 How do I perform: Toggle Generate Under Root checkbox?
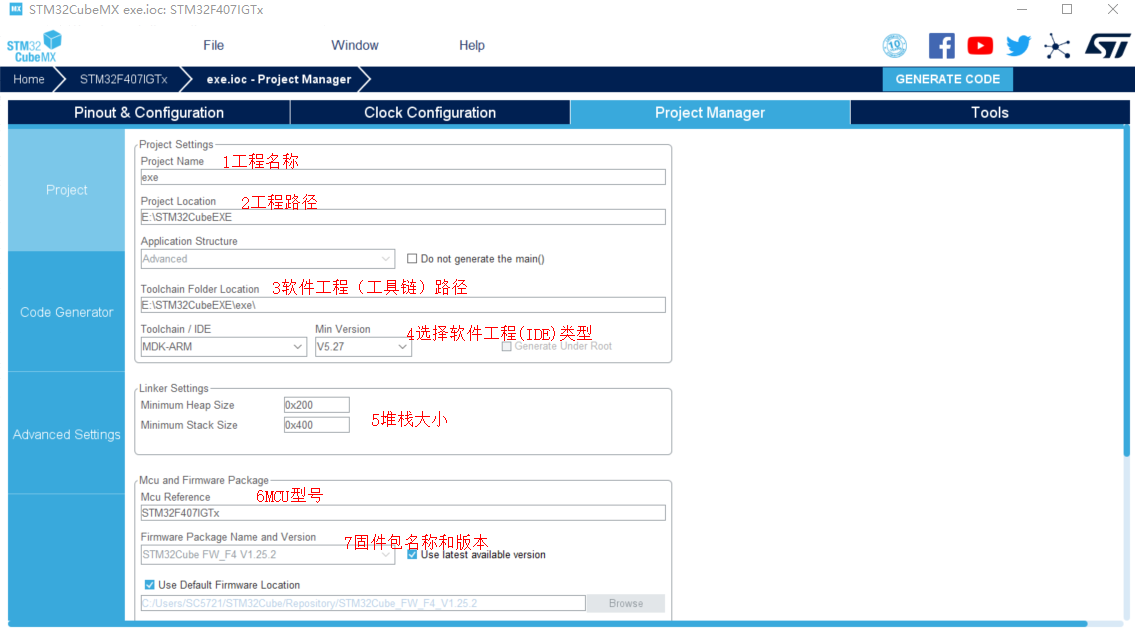pos(507,346)
